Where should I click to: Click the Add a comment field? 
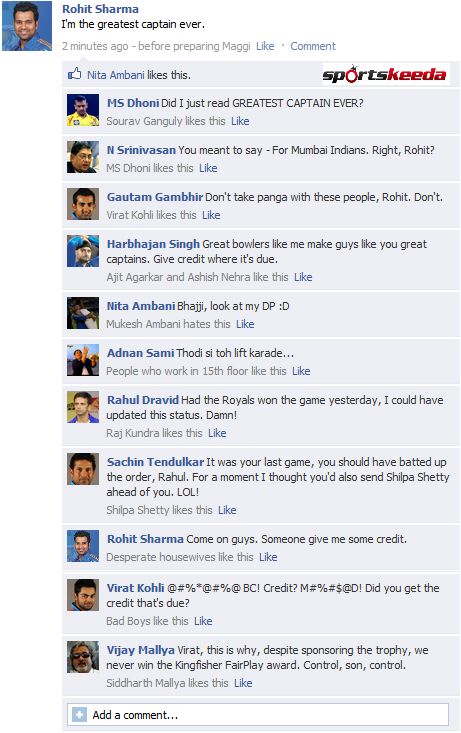[258, 714]
